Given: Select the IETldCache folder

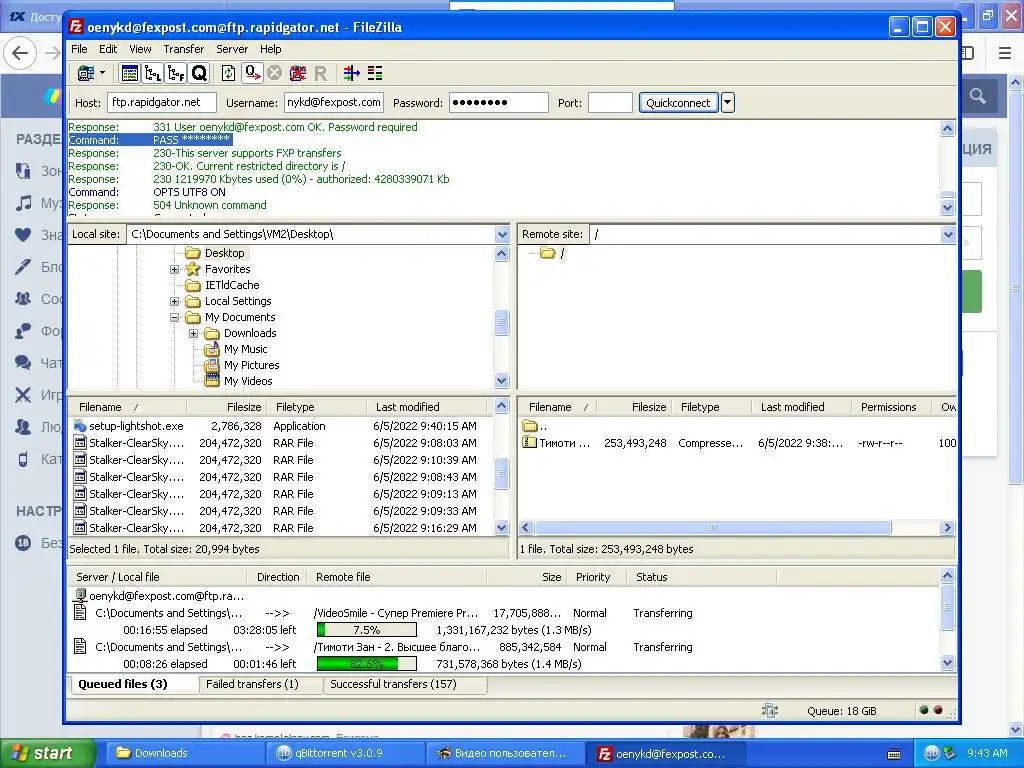Looking at the screenshot, I should click(232, 285).
